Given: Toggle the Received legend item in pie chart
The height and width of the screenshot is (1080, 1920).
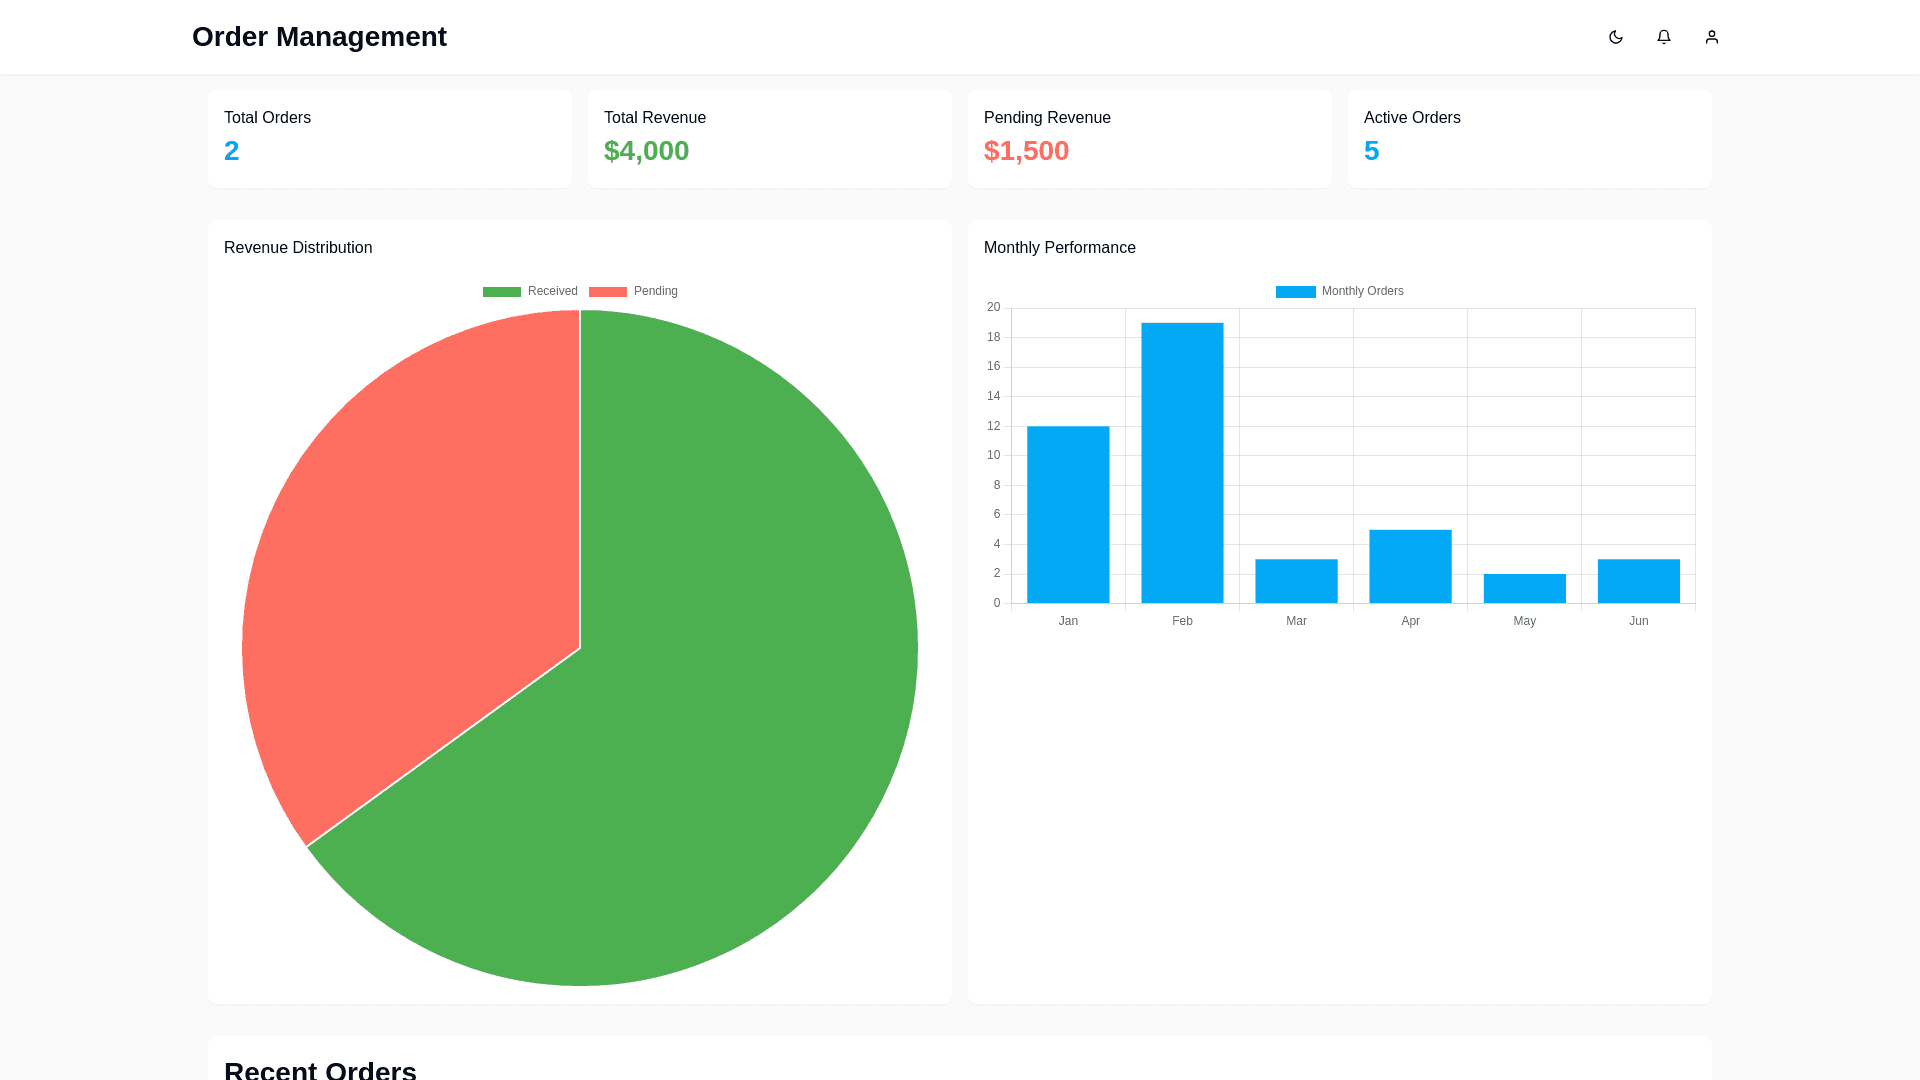Looking at the screenshot, I should [x=530, y=291].
